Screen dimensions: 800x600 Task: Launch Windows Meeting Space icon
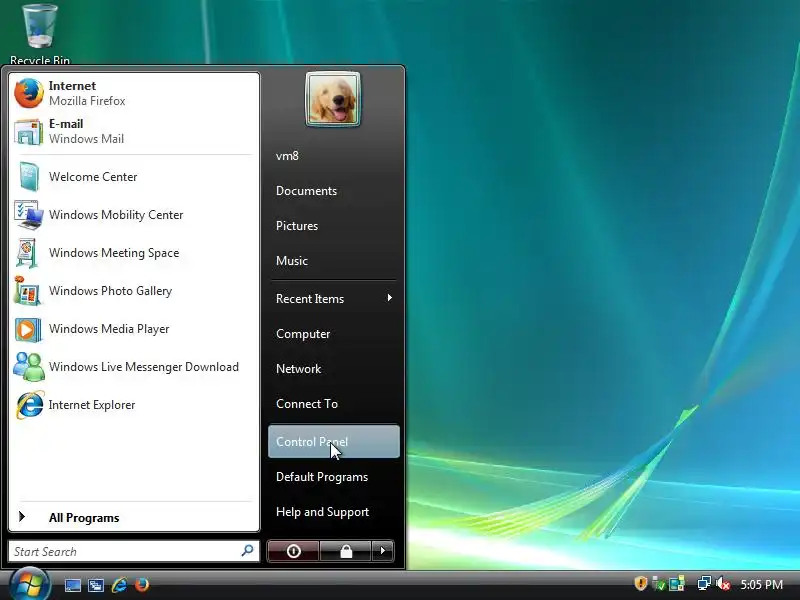pyautogui.click(x=28, y=253)
